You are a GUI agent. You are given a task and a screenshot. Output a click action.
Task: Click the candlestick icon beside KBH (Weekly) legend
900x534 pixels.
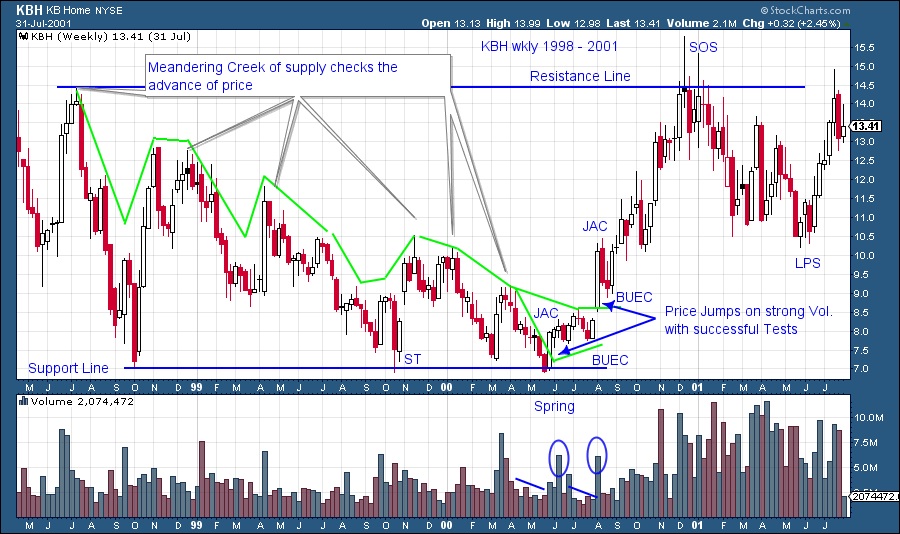[x=24, y=37]
